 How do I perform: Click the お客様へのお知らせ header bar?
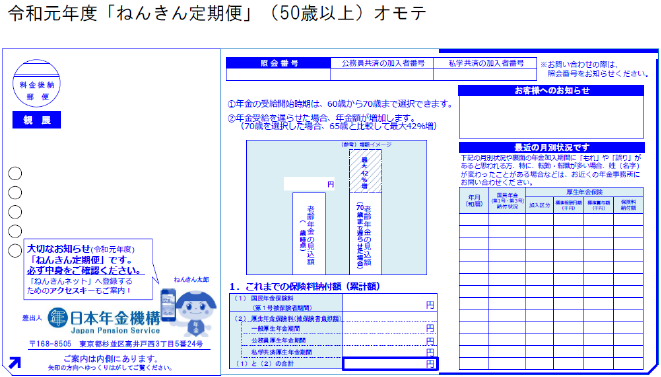(551, 91)
